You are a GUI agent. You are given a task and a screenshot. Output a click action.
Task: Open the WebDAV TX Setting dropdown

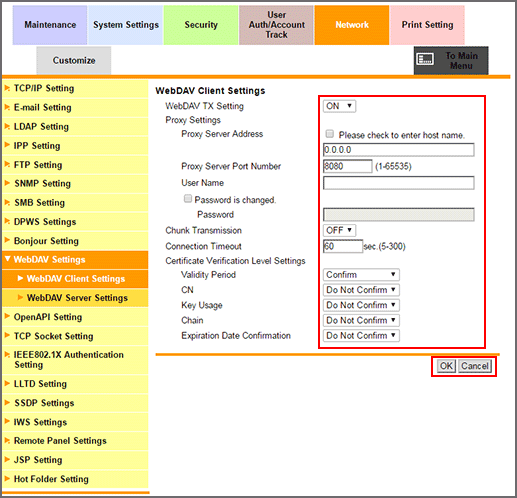pos(339,106)
